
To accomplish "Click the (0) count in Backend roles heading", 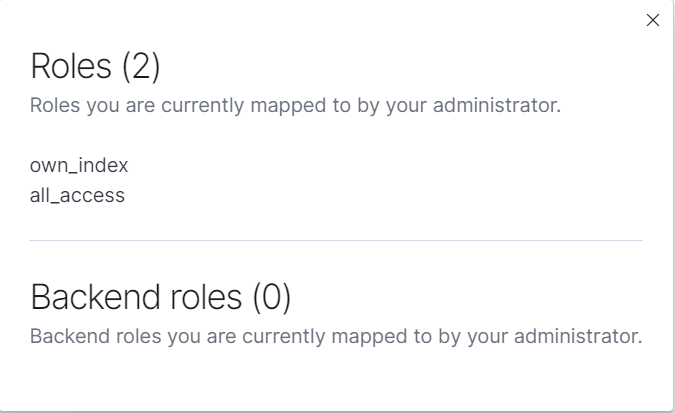I will pos(271,297).
